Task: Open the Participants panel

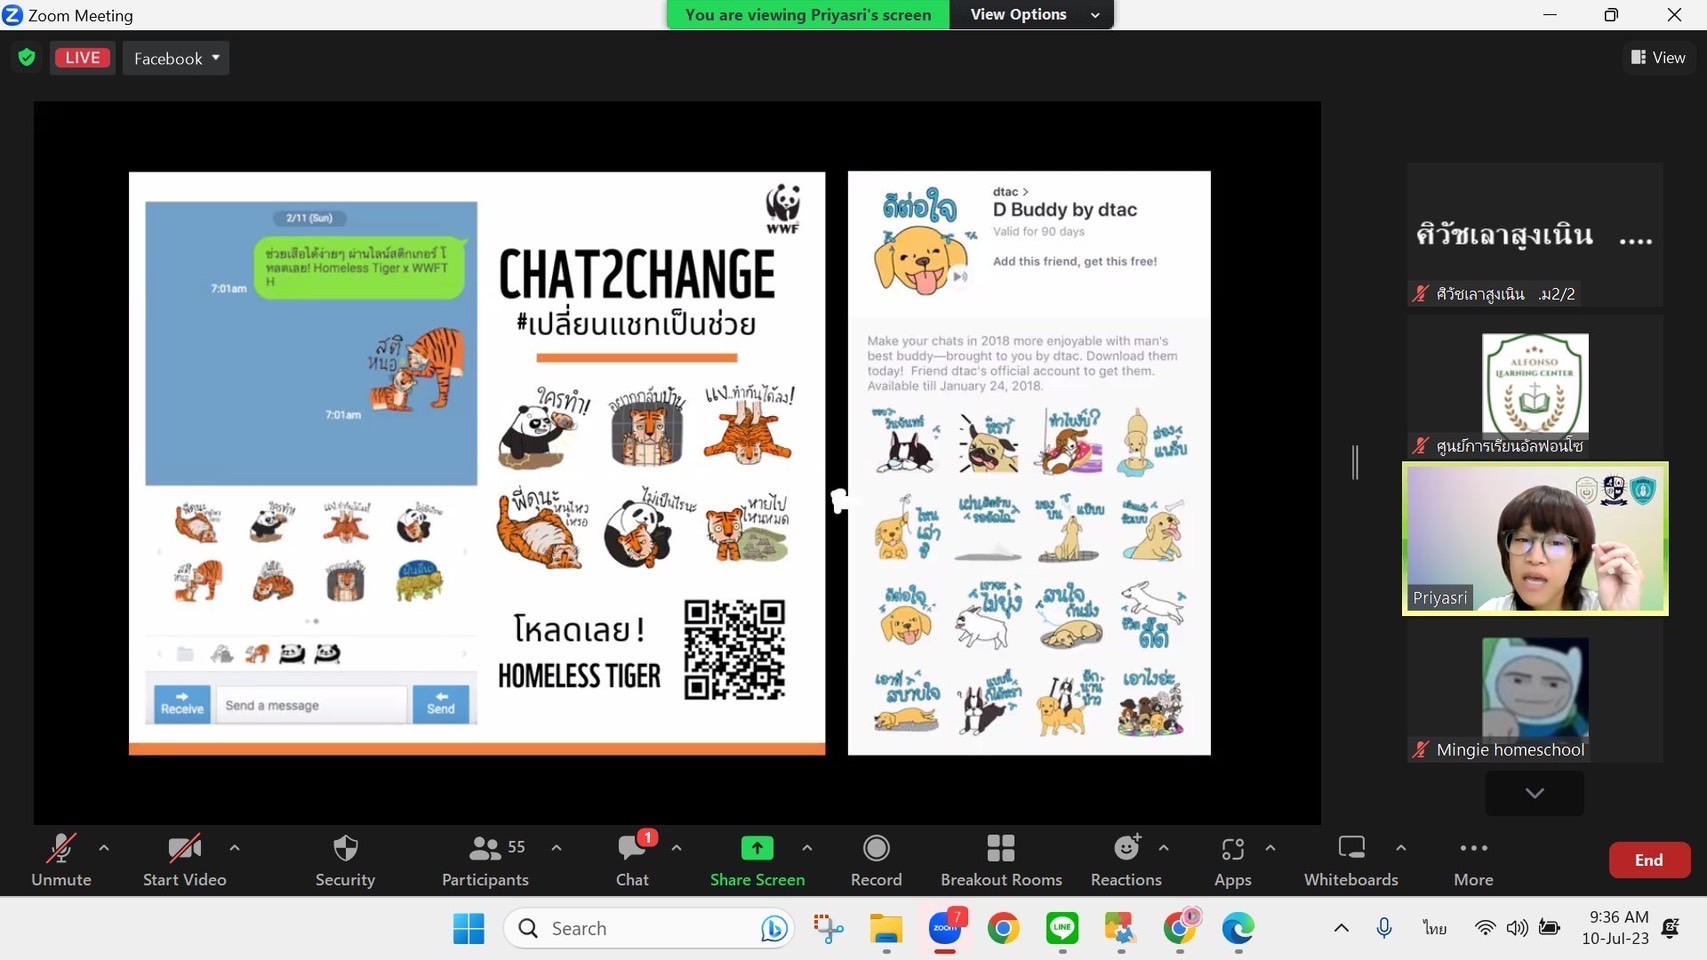Action: coord(485,860)
